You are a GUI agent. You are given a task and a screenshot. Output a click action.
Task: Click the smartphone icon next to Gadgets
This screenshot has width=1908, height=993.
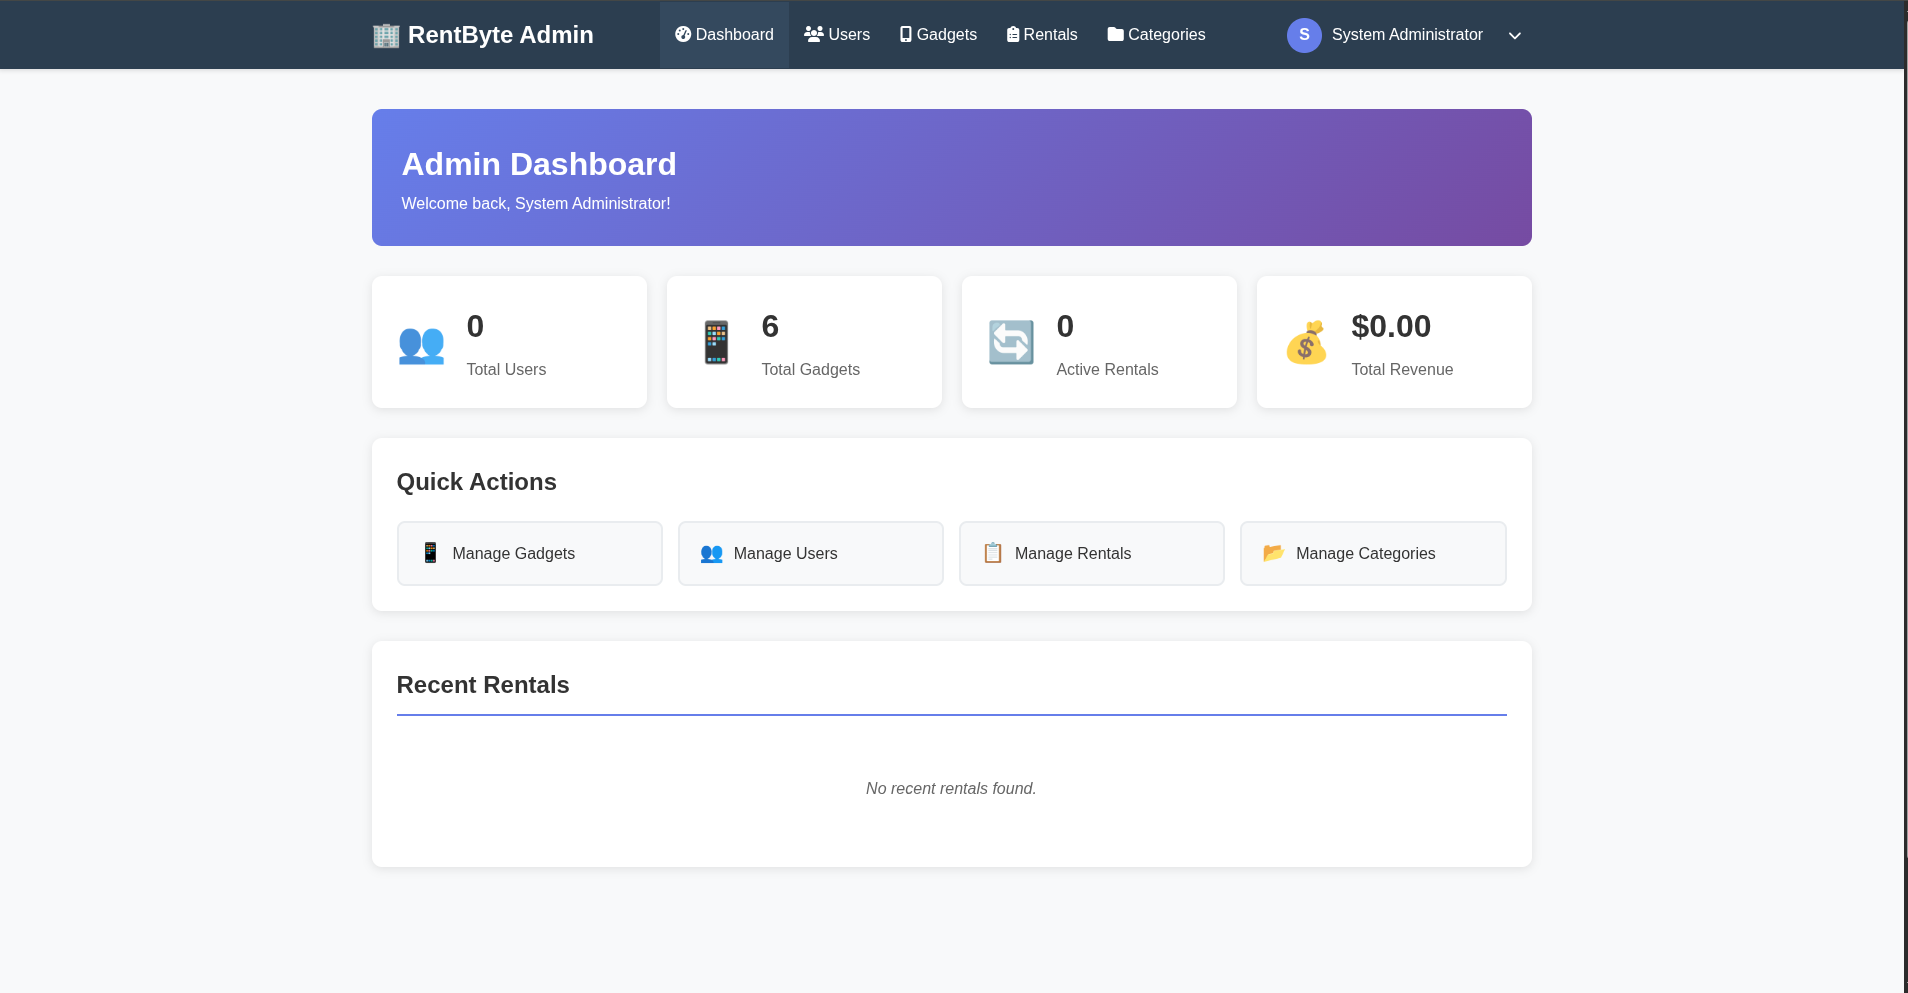point(904,34)
